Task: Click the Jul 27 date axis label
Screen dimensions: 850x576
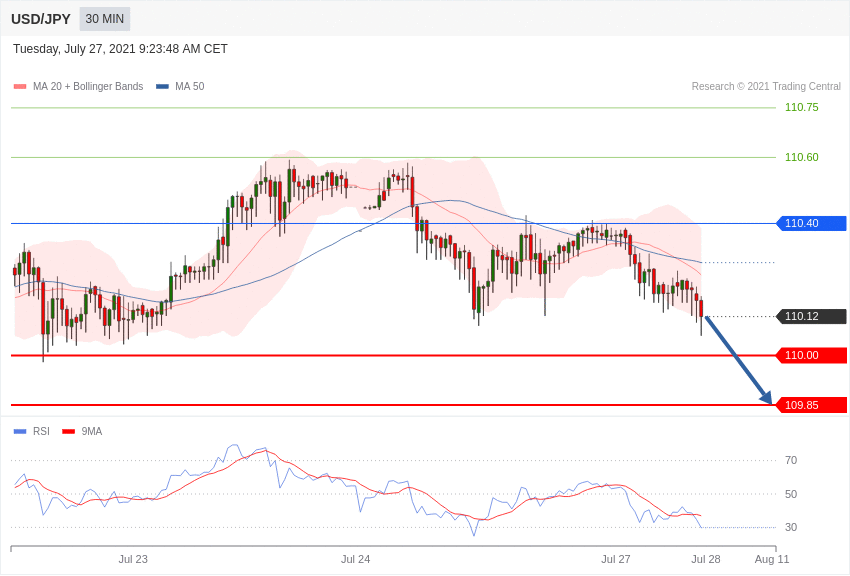Action: [616, 559]
